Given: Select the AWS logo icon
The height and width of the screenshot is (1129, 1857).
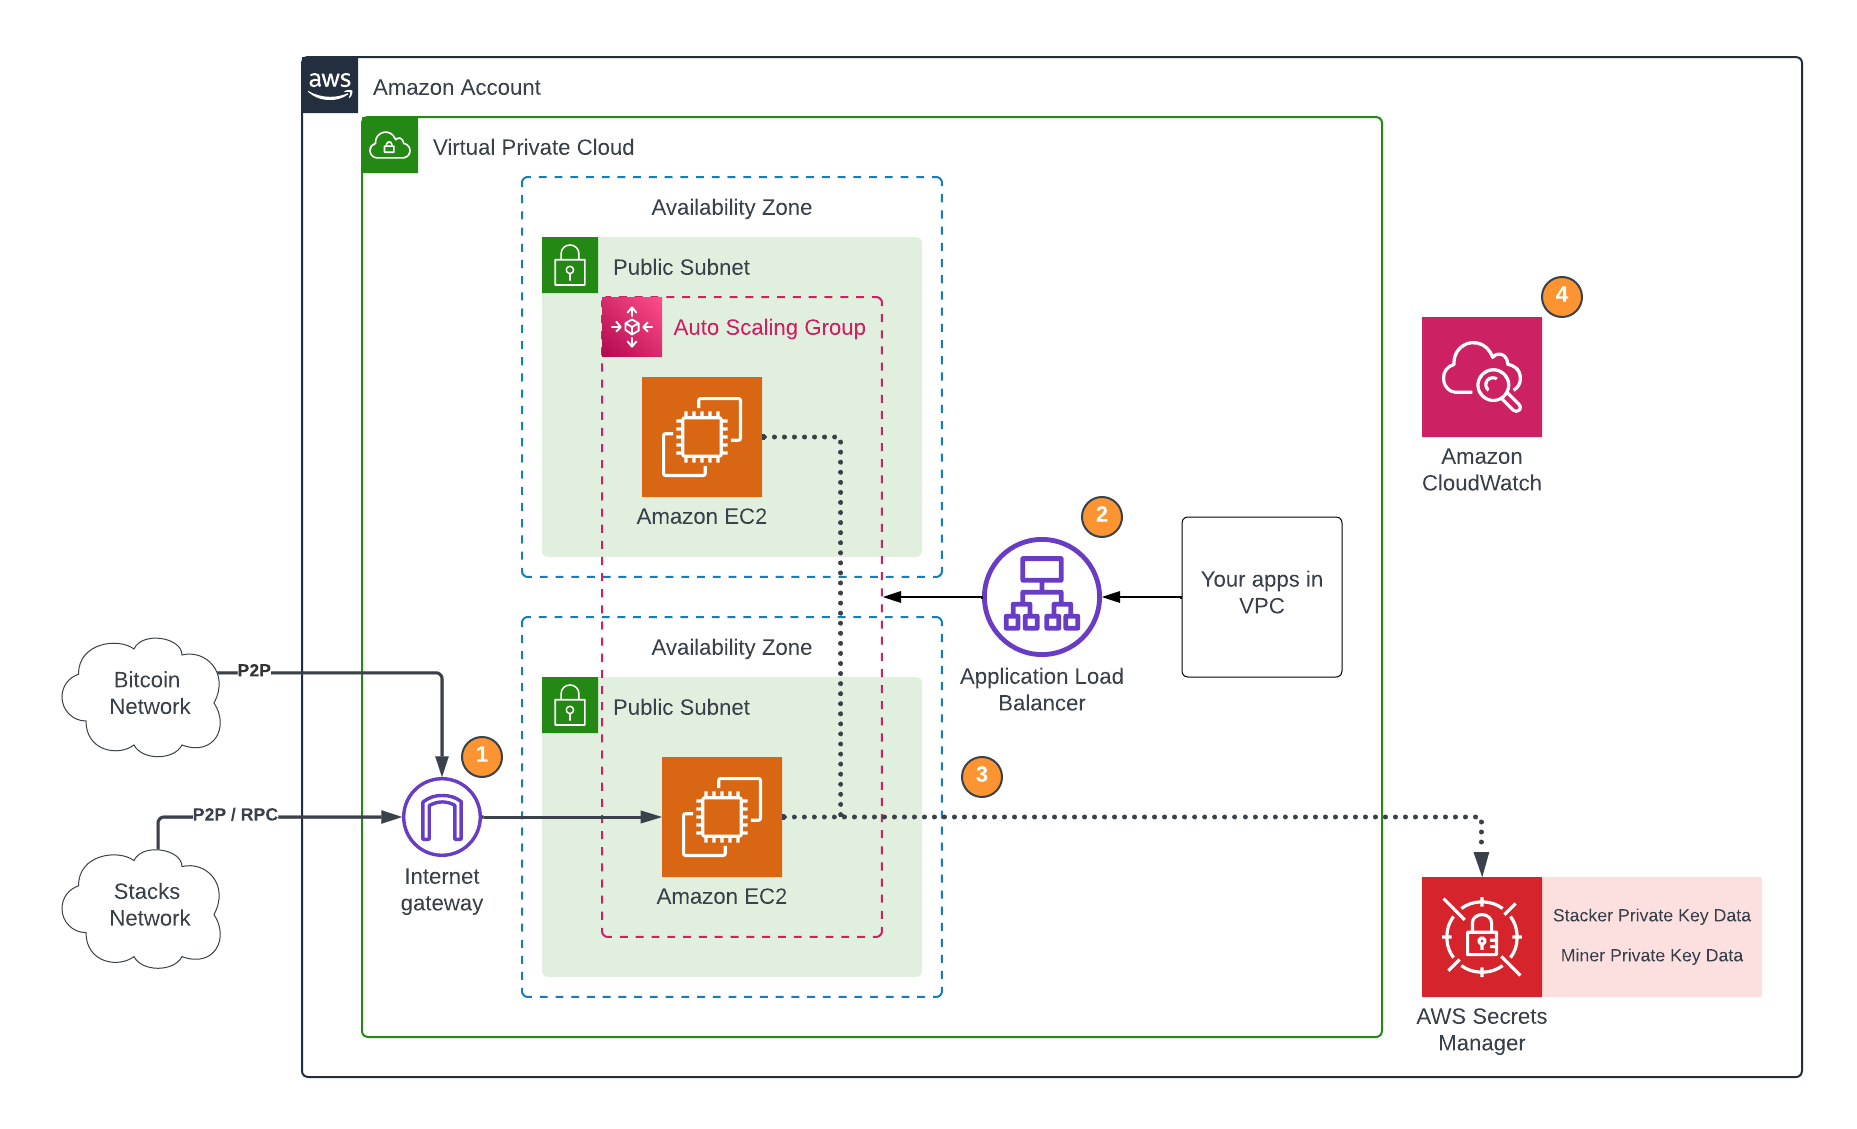Looking at the screenshot, I should 329,85.
